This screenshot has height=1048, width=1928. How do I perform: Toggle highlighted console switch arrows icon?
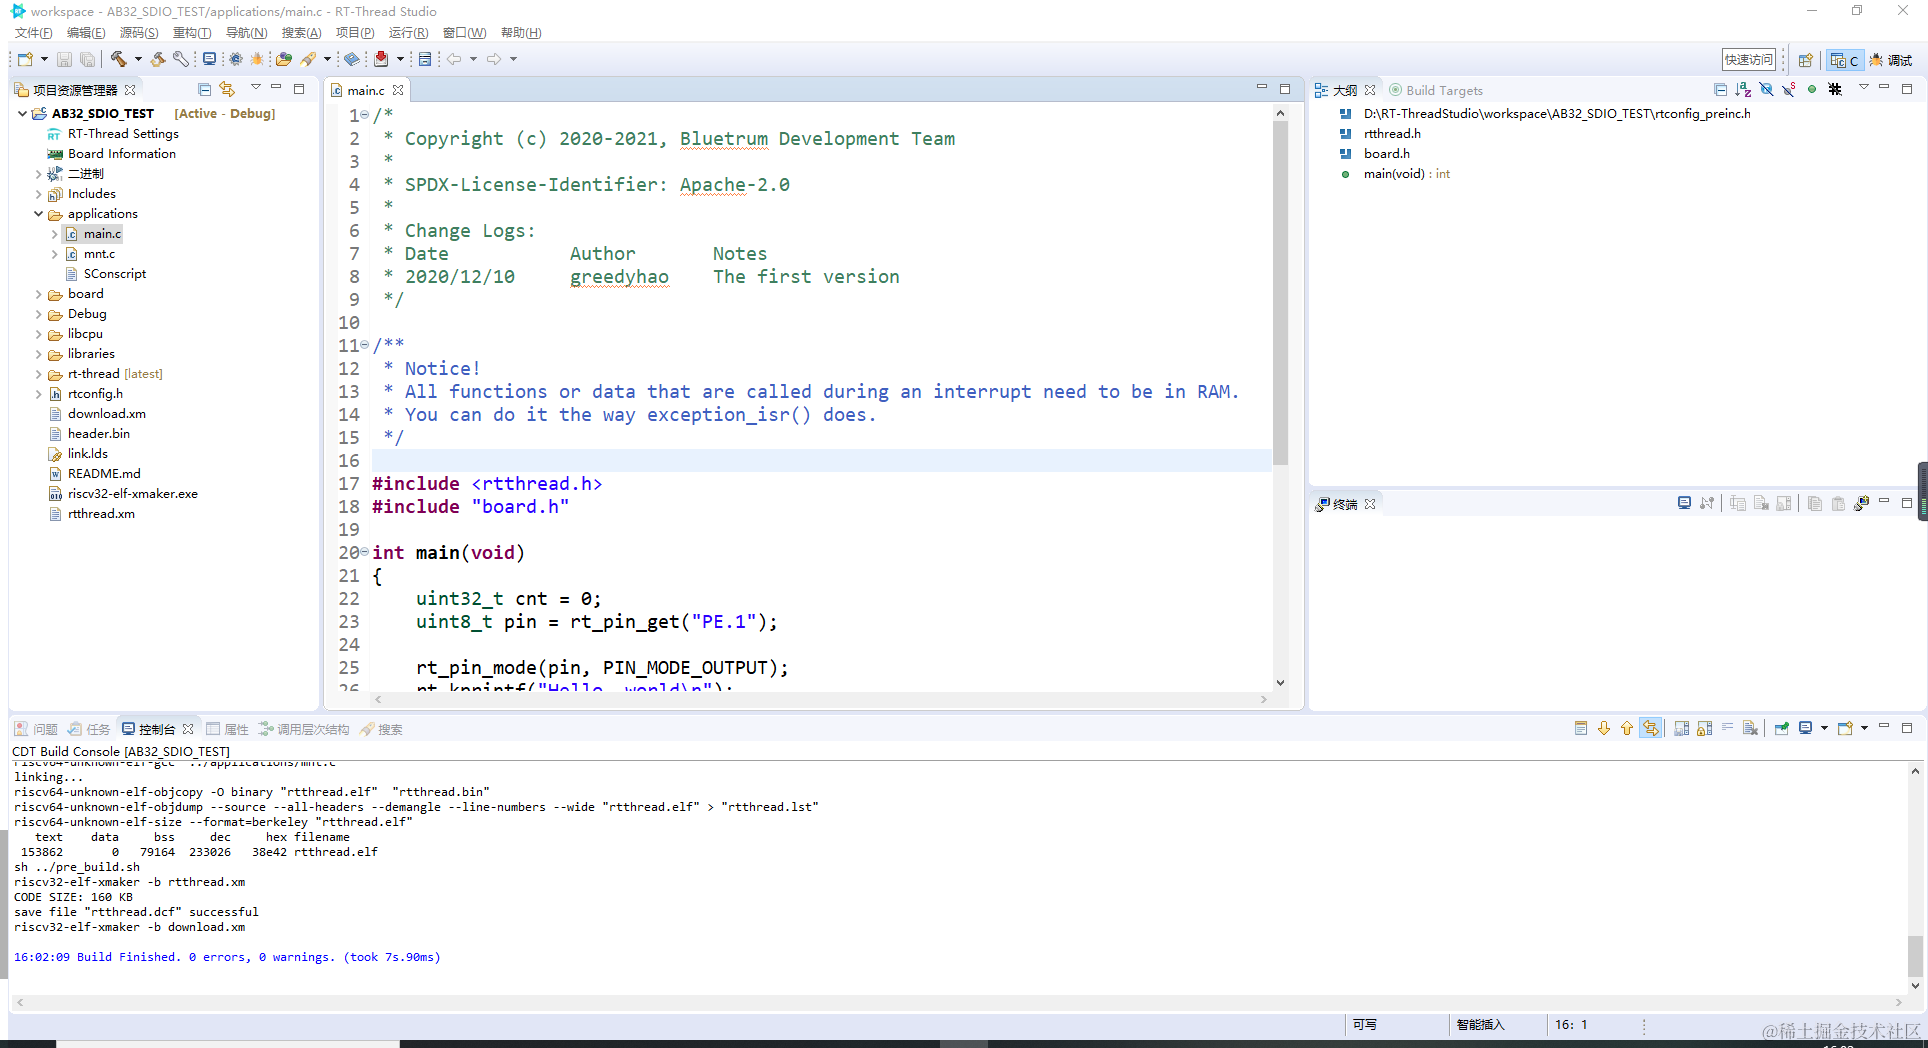tap(1651, 728)
